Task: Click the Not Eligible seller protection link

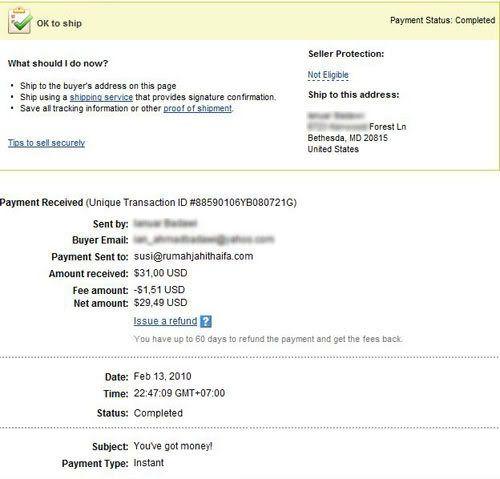Action: (x=328, y=75)
